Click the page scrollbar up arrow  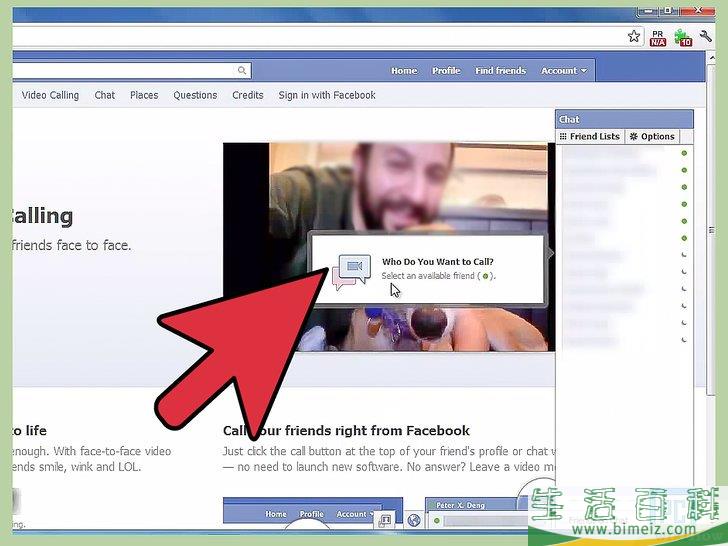pos(711,58)
